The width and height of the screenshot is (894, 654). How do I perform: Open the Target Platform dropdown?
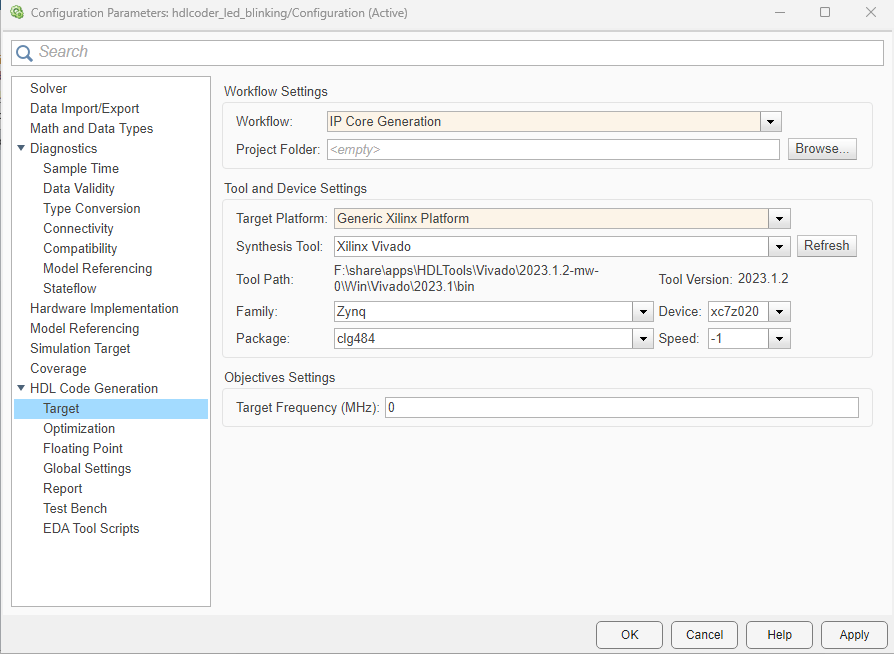coord(779,218)
